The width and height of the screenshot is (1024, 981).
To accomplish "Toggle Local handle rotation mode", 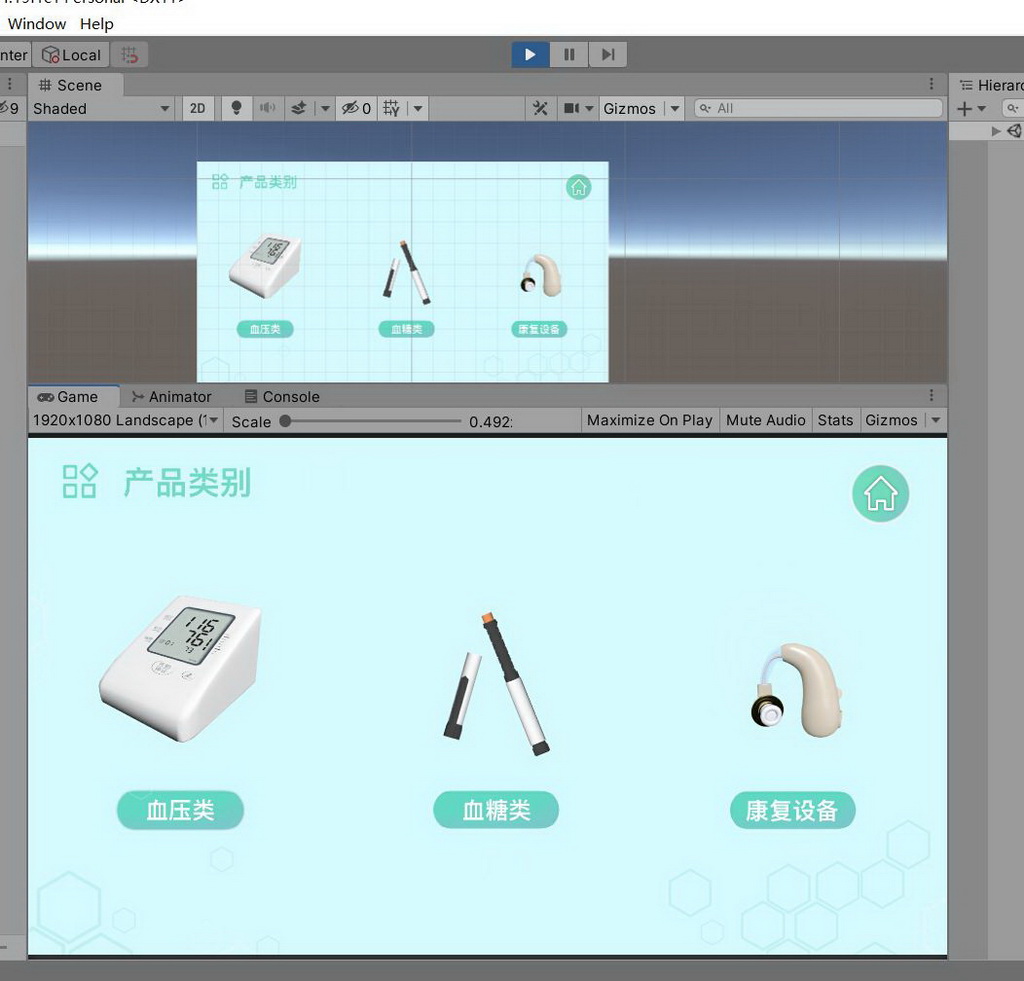I will tap(71, 55).
